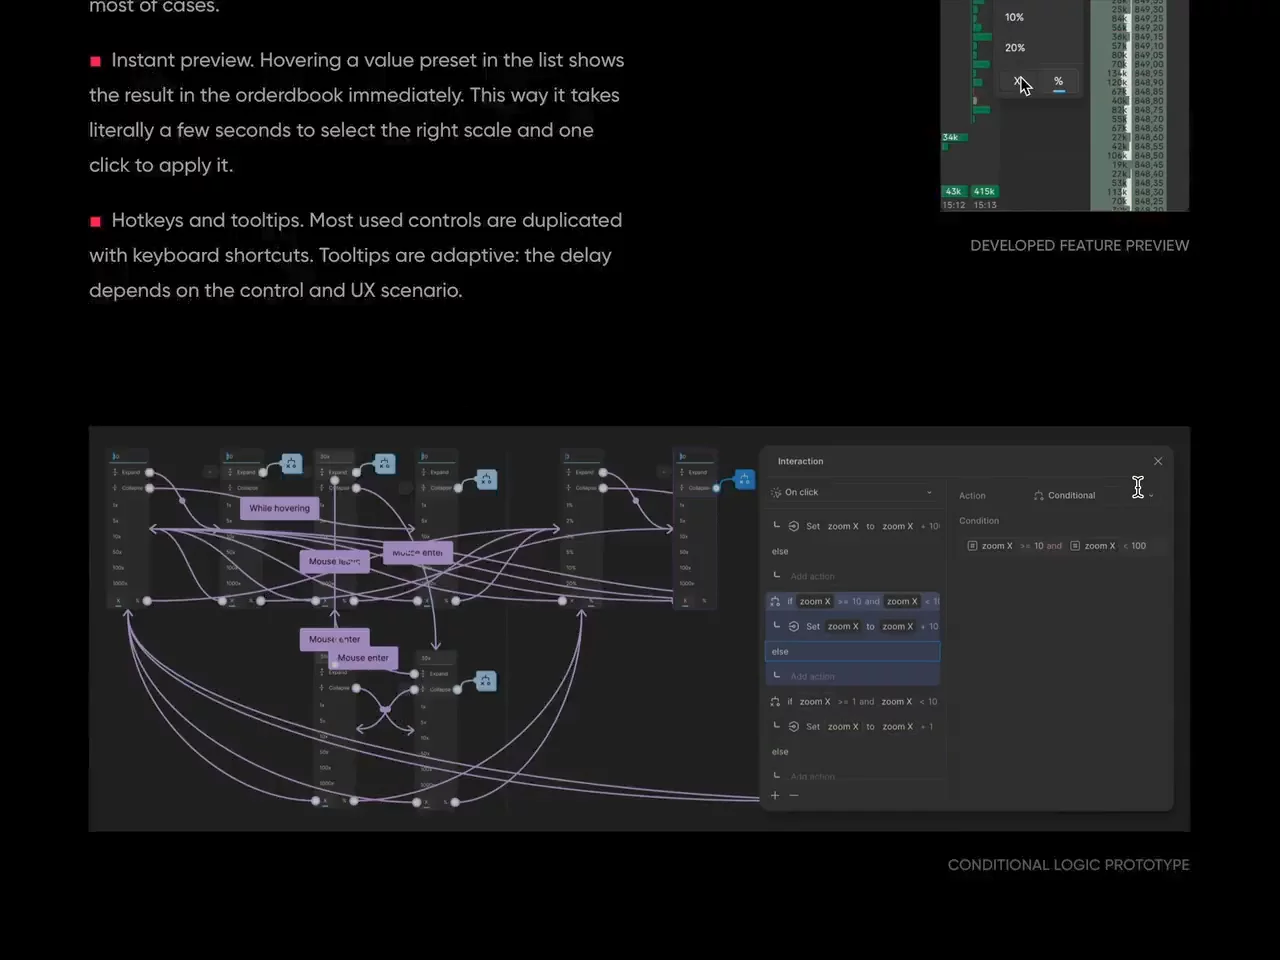Open the On click trigger dropdown
The width and height of the screenshot is (1280, 960).
pyautogui.click(x=852, y=492)
